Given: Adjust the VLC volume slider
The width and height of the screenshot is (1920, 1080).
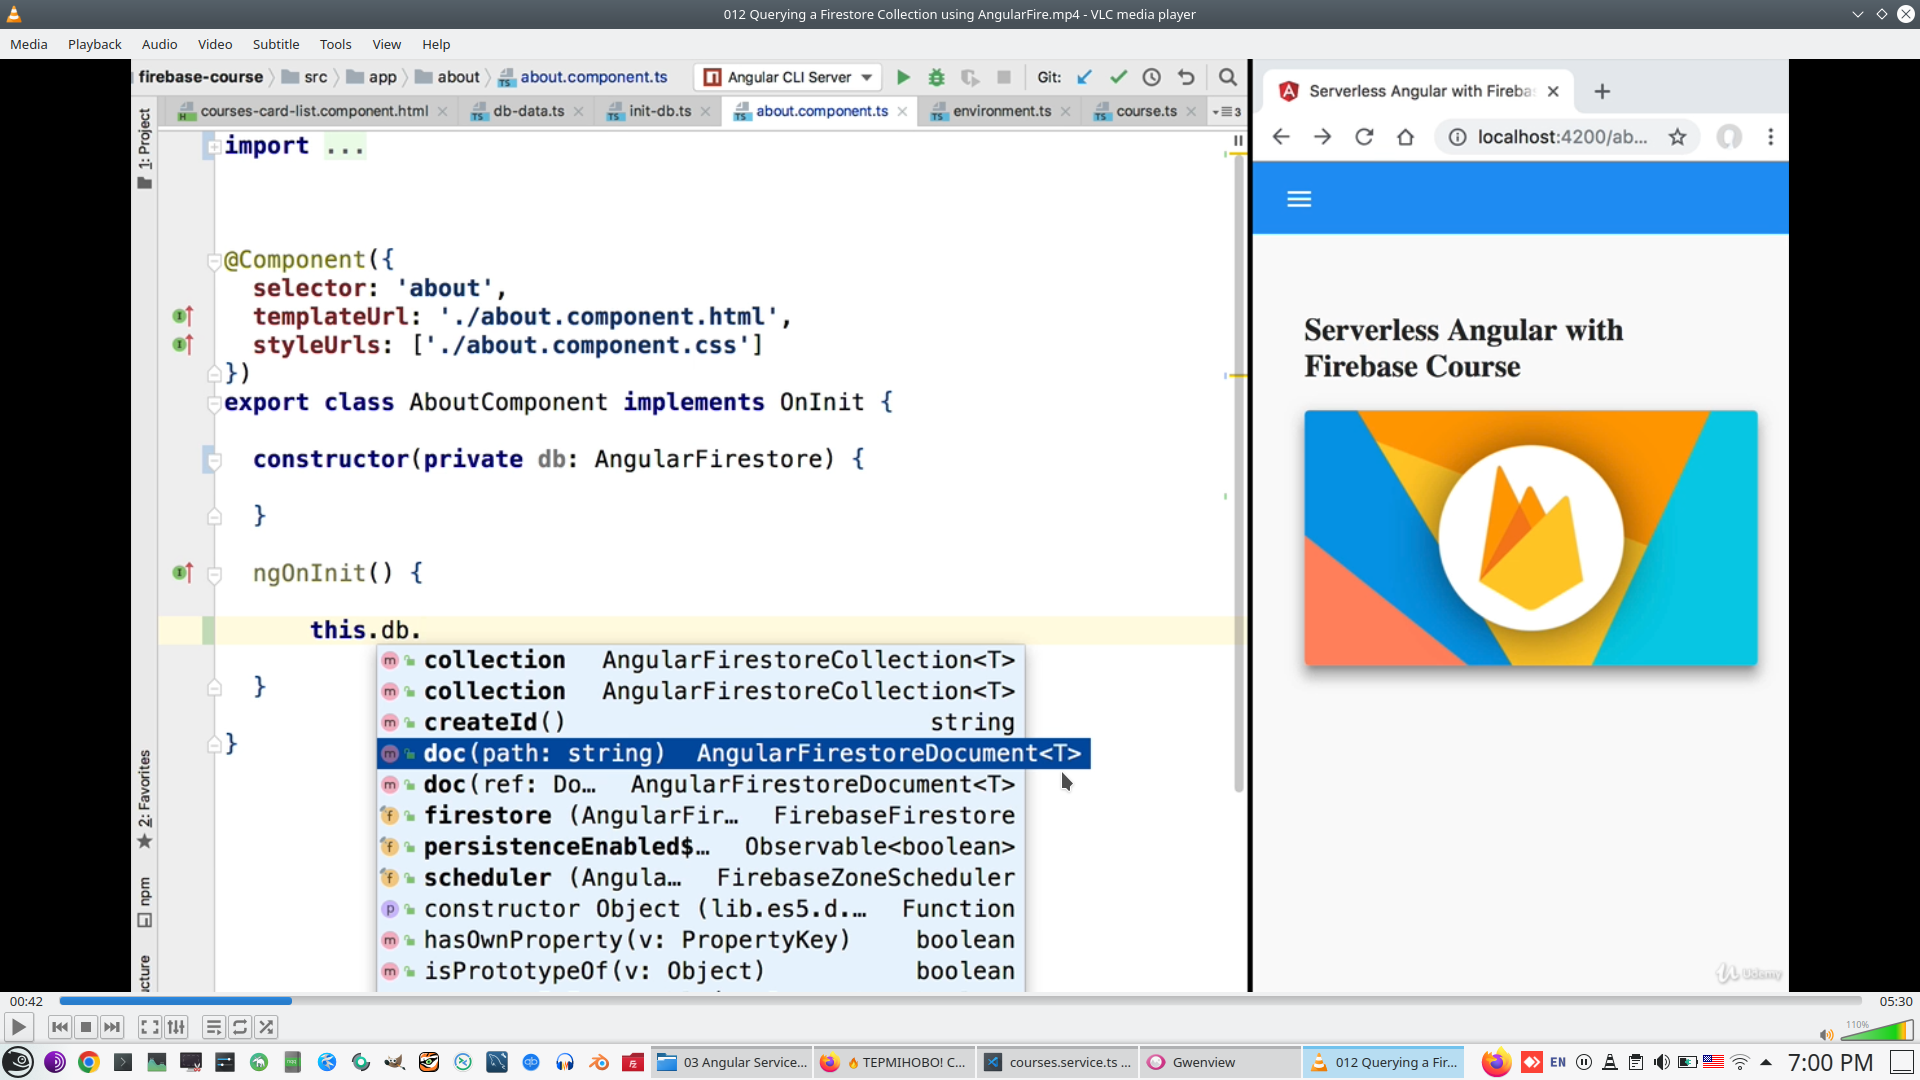Looking at the screenshot, I should (1878, 1032).
